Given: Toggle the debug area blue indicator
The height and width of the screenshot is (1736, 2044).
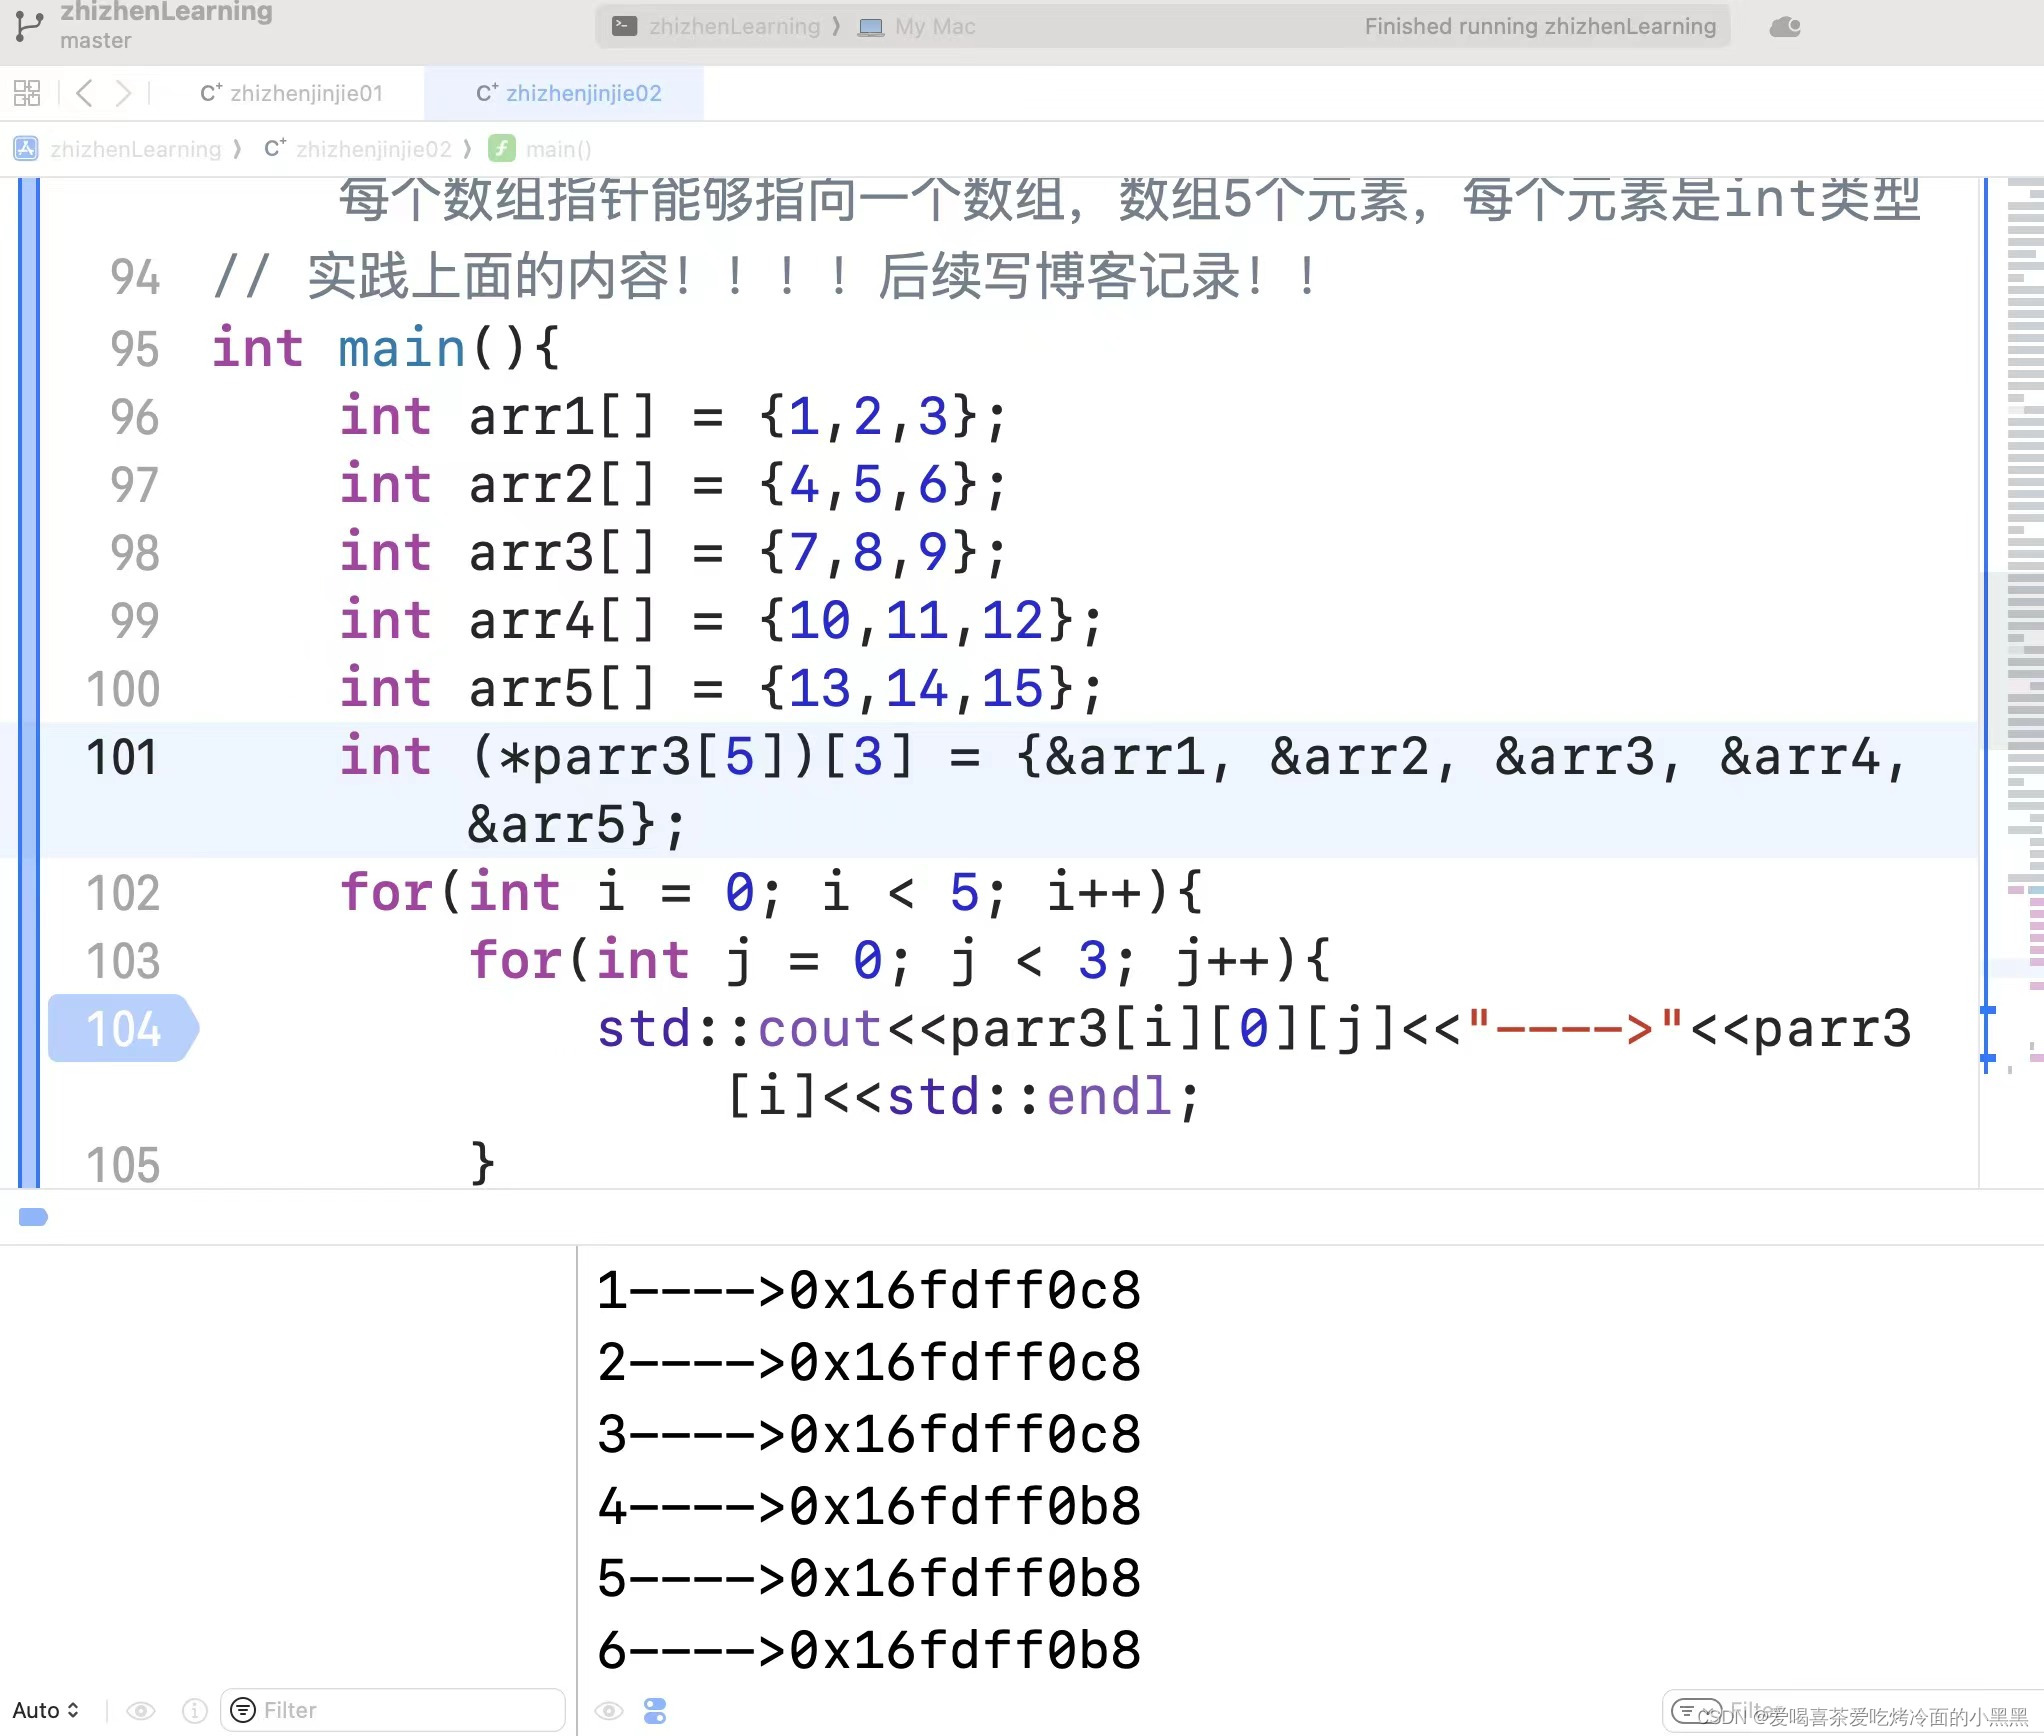Looking at the screenshot, I should coord(33,1217).
